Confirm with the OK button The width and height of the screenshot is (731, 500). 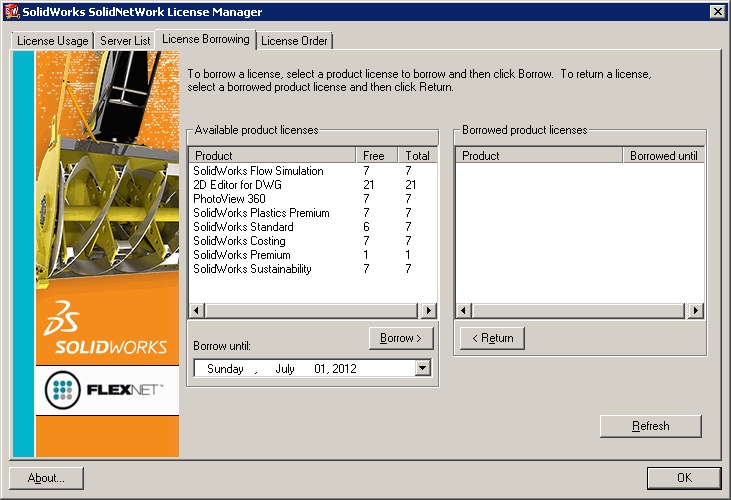684,478
